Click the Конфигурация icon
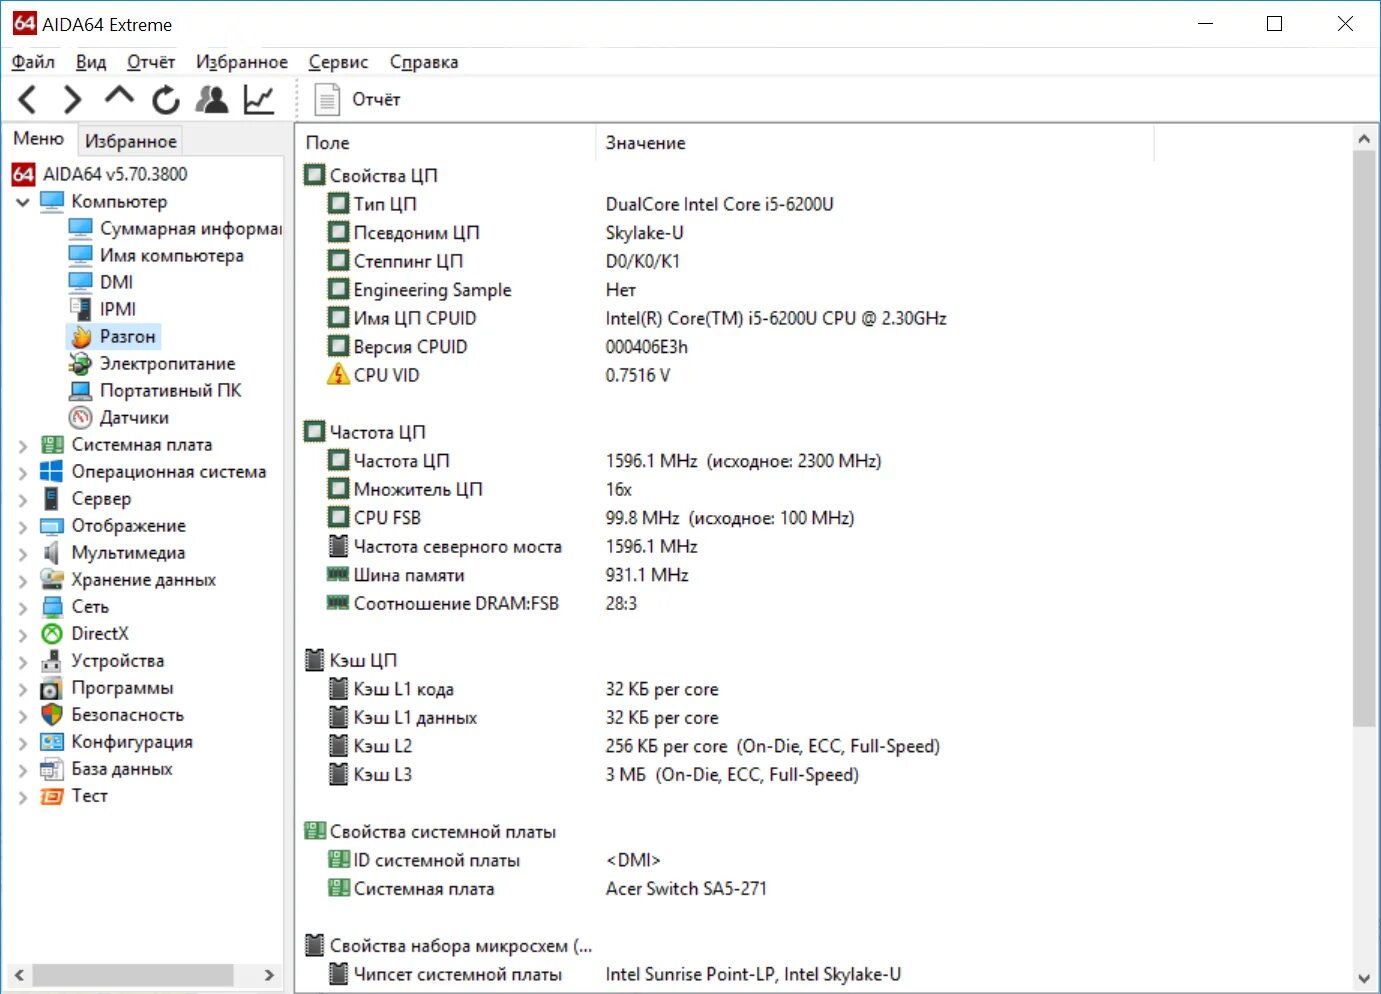 pos(52,742)
